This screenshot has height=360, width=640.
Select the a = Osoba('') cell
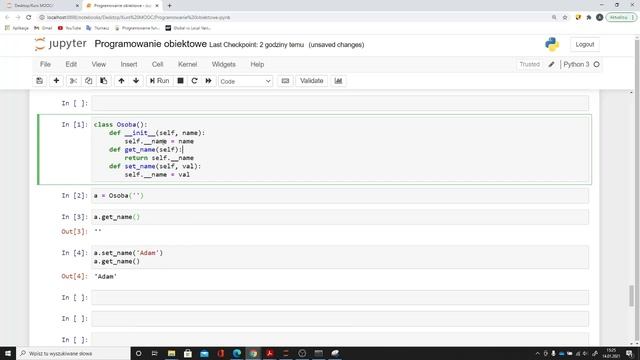pos(340,196)
